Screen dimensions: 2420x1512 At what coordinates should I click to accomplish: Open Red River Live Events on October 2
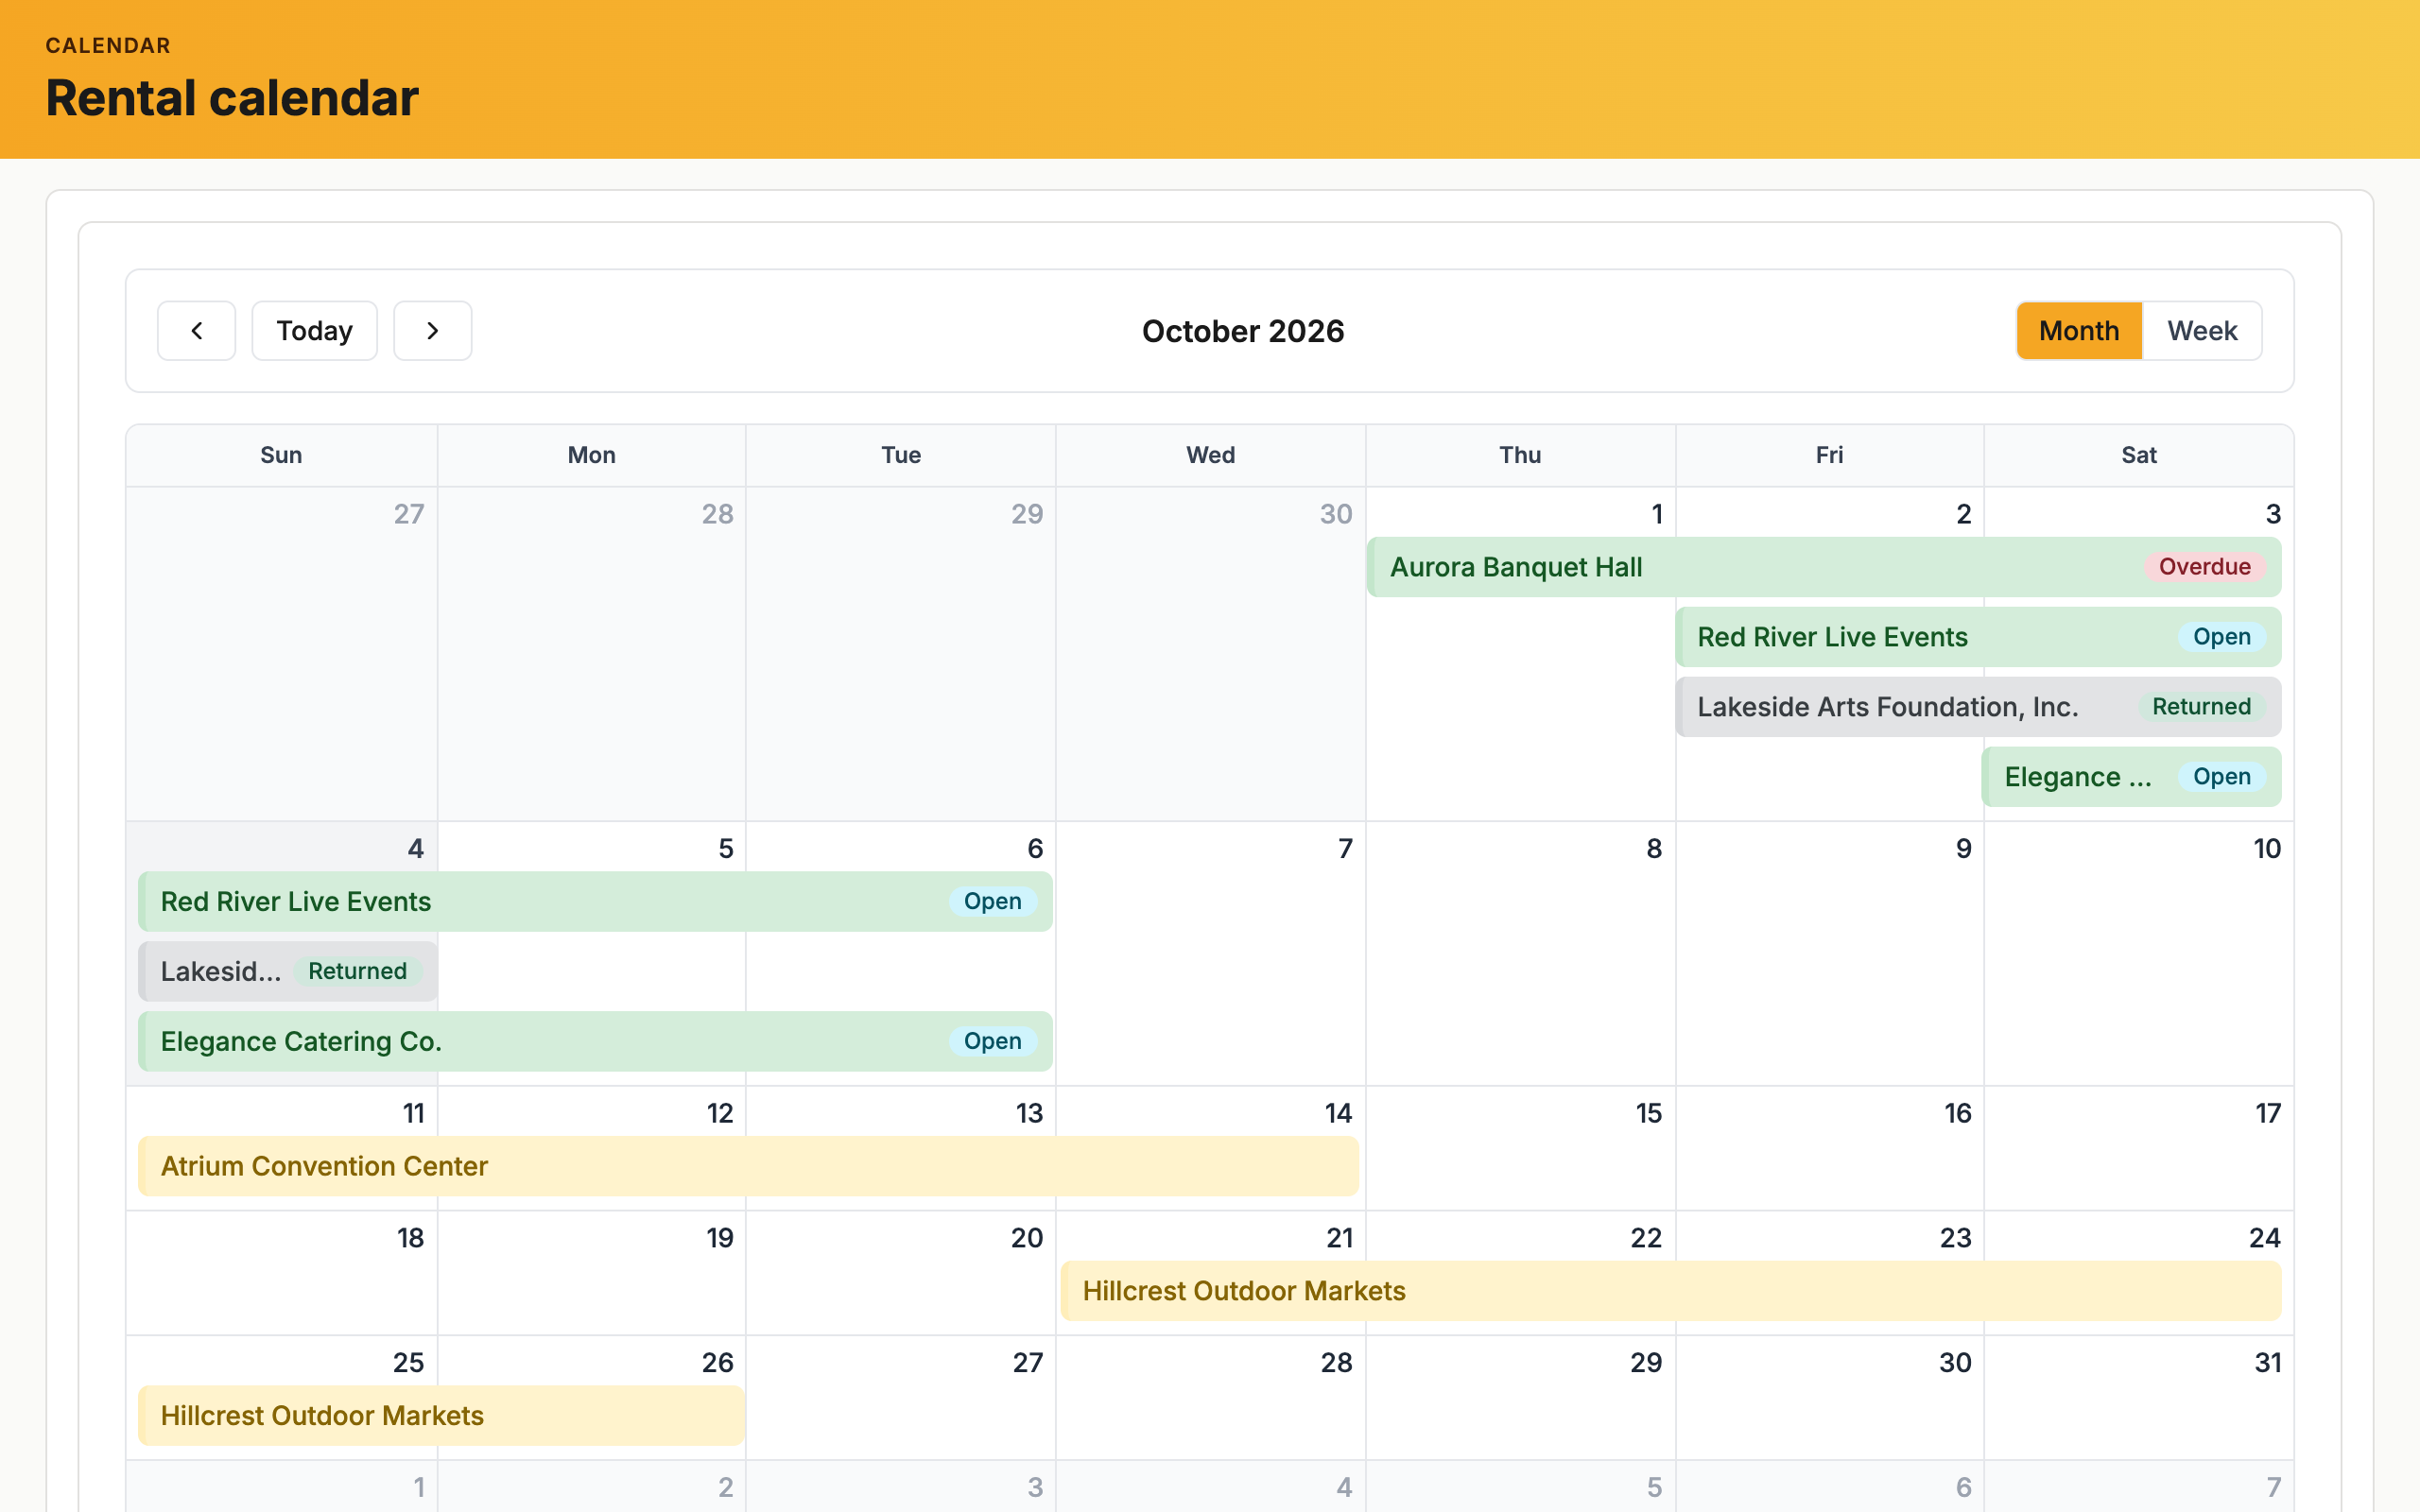click(1978, 637)
